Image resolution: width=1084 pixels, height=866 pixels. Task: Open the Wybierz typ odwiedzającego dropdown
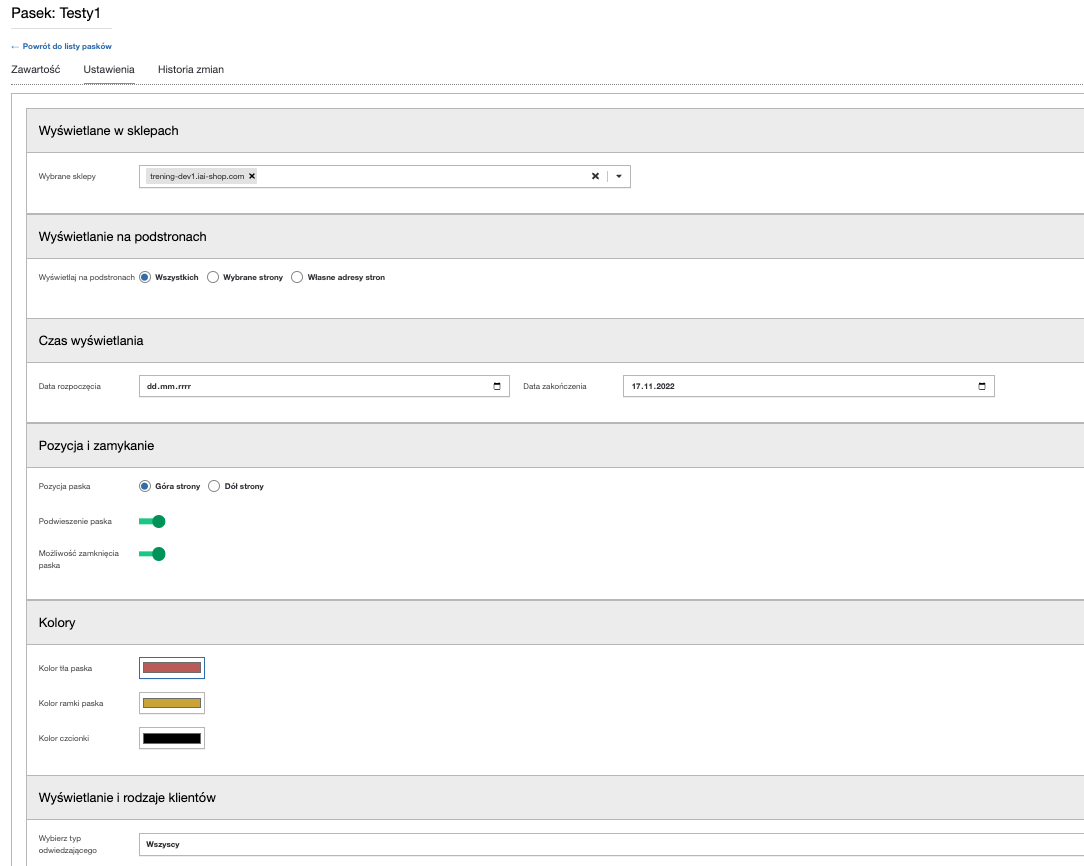(611, 845)
